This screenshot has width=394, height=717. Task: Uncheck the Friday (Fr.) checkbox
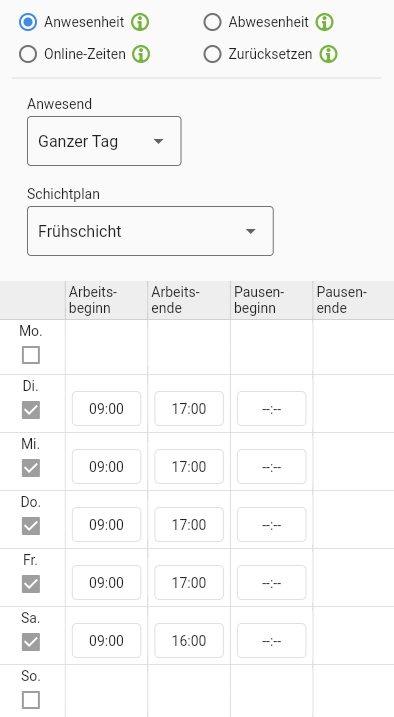(x=31, y=584)
